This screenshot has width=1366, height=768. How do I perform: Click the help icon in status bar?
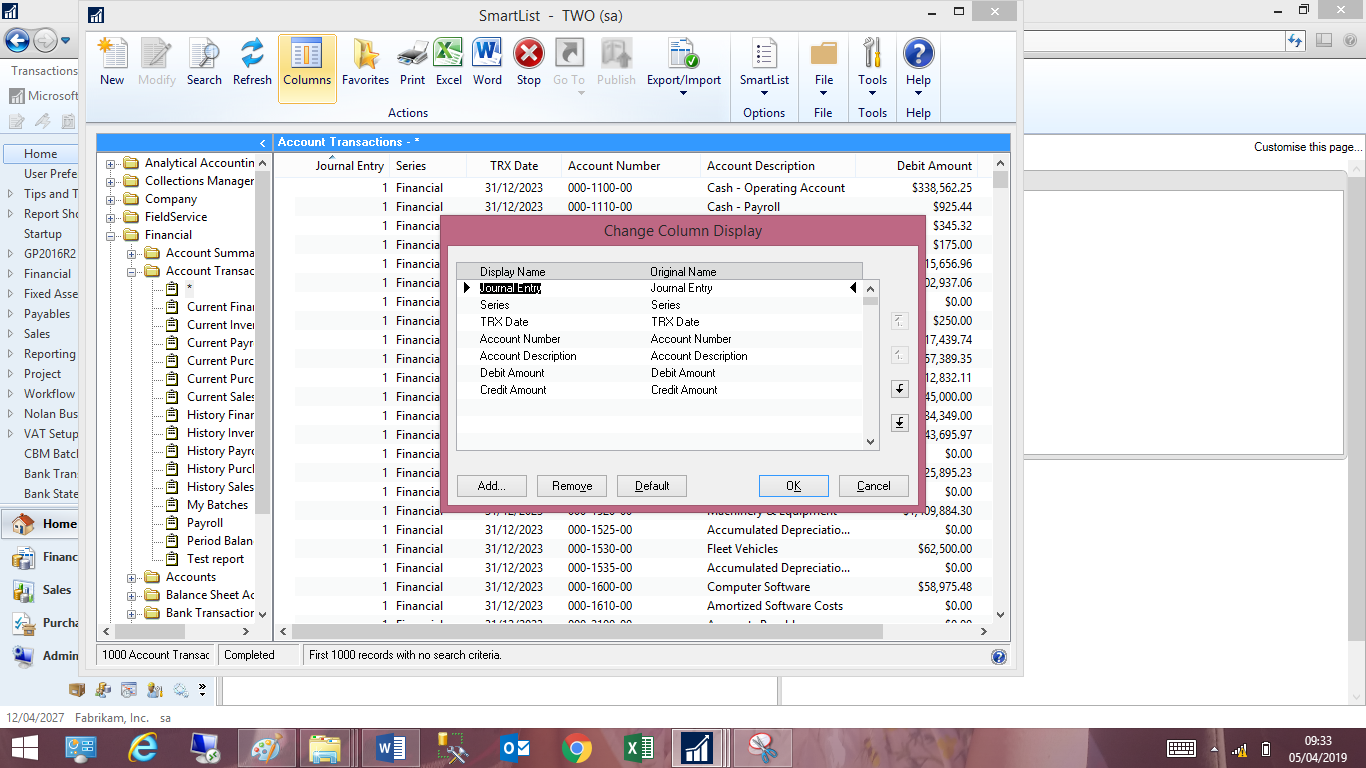998,656
